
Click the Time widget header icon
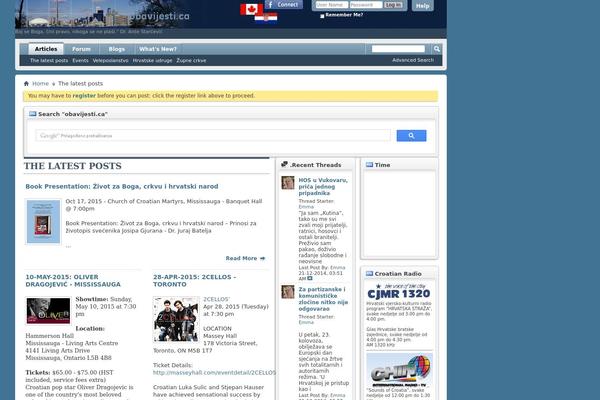pos(369,165)
